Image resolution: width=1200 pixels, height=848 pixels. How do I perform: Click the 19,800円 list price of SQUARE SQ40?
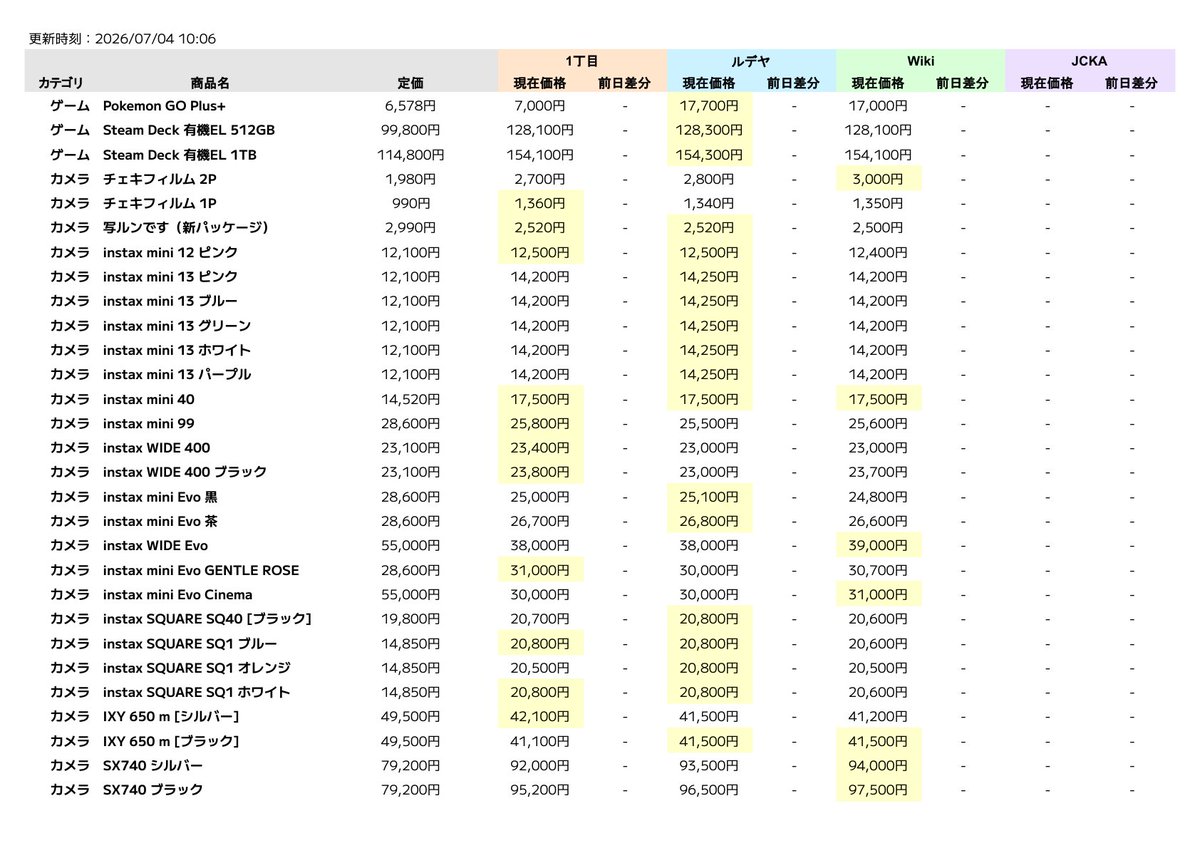tap(410, 619)
